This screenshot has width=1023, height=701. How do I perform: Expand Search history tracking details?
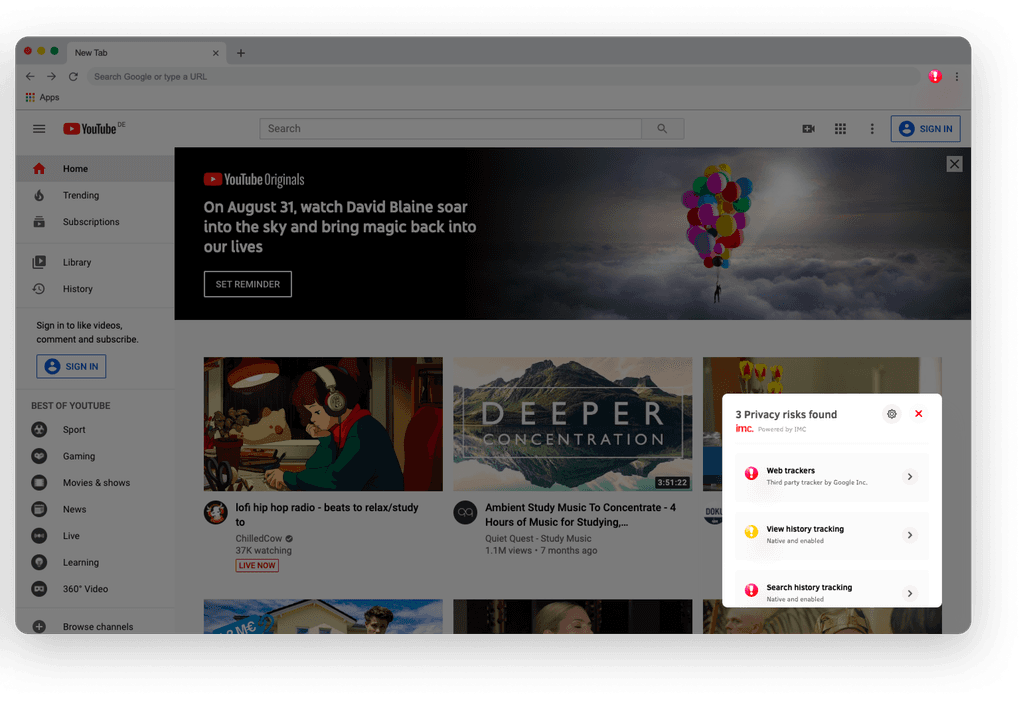tap(909, 593)
